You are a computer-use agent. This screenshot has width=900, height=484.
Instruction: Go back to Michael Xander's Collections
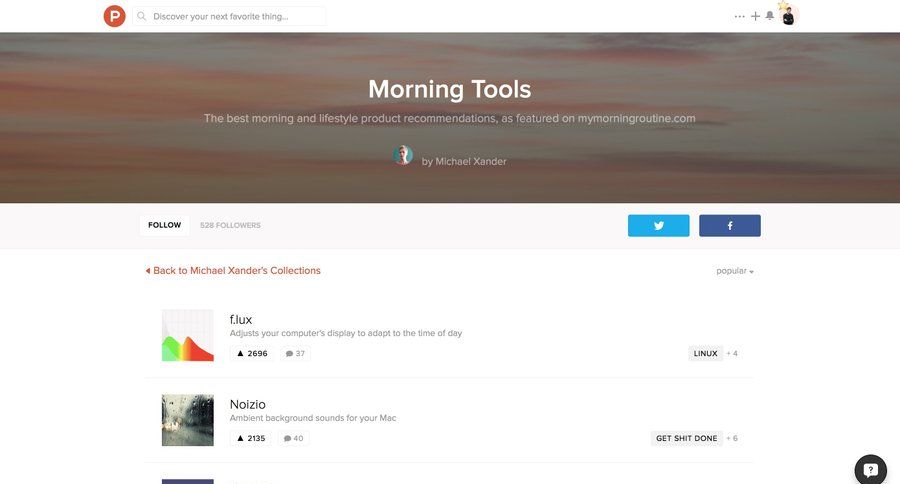point(233,270)
